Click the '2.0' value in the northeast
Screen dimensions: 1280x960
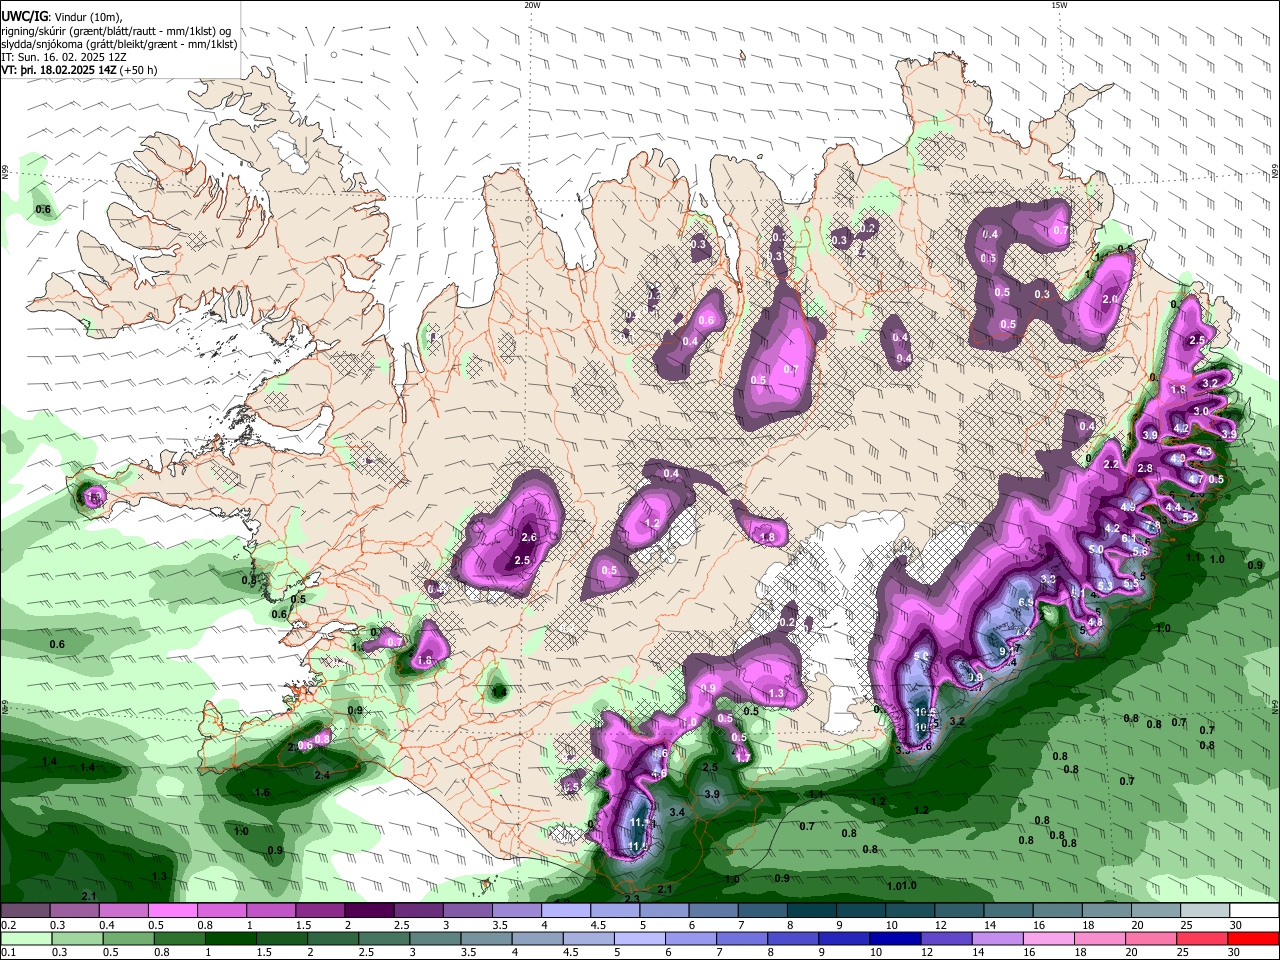click(1110, 299)
